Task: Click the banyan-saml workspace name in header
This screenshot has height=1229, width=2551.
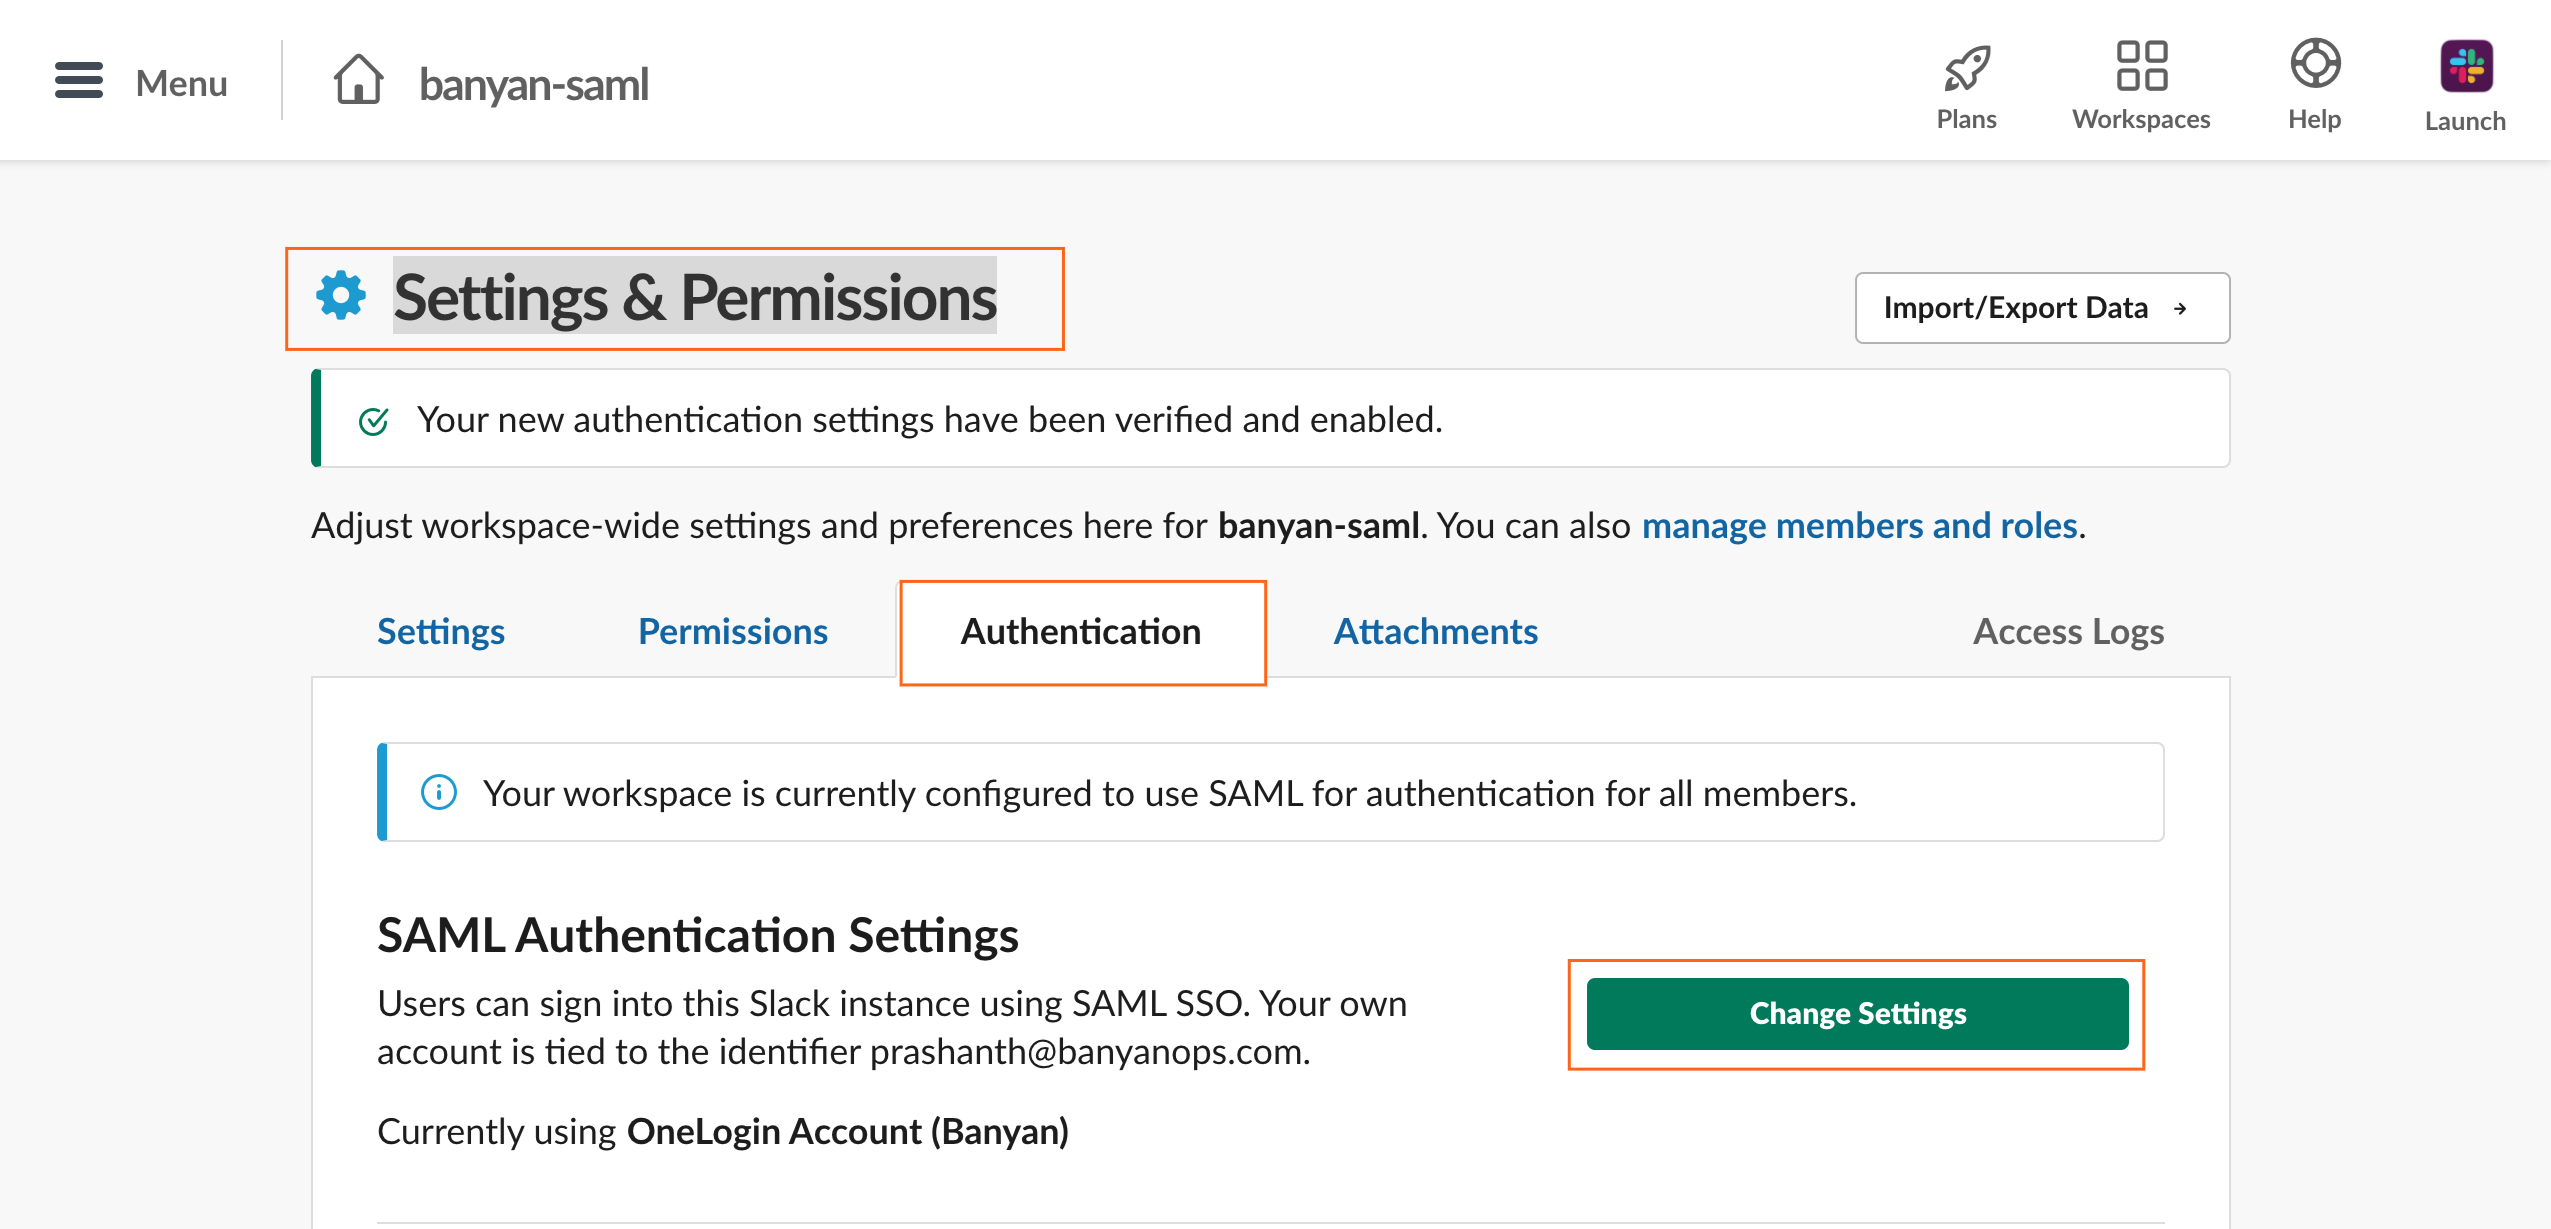Action: 534,84
